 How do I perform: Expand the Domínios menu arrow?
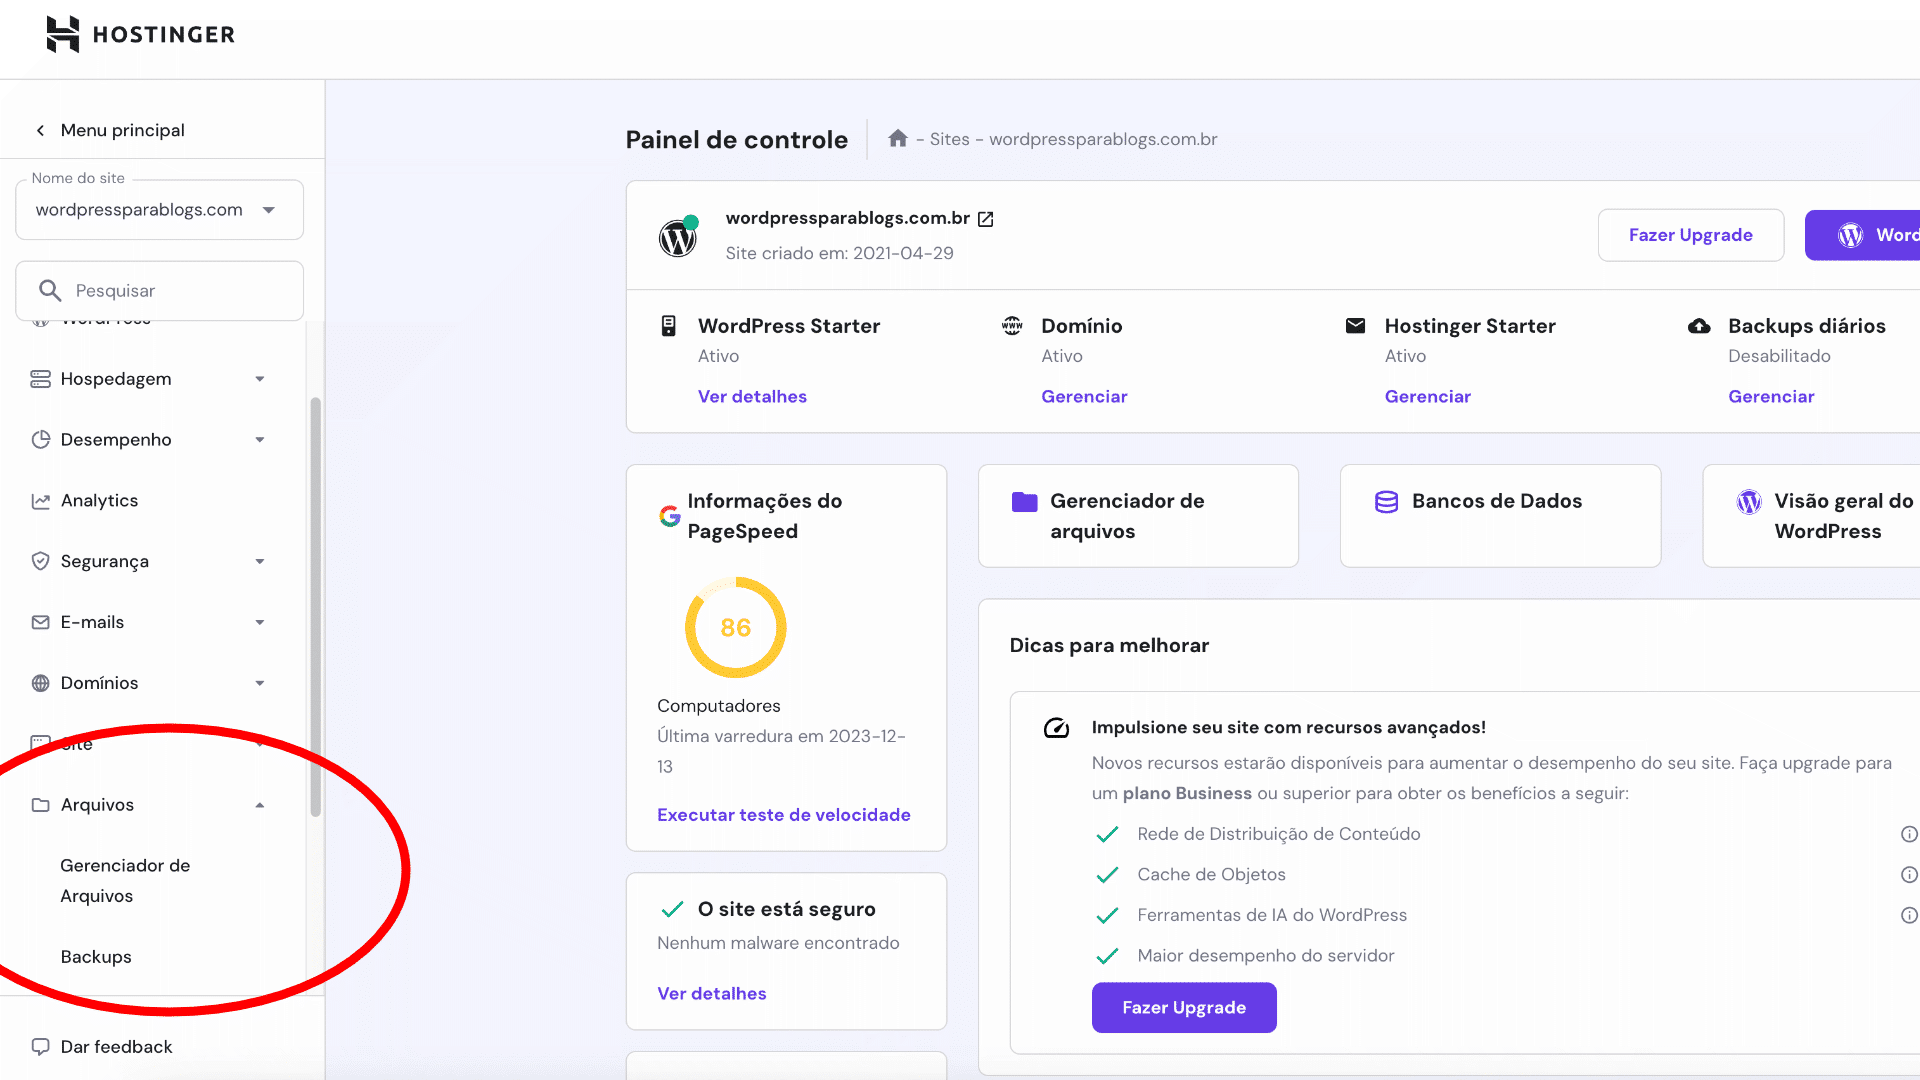coord(260,683)
